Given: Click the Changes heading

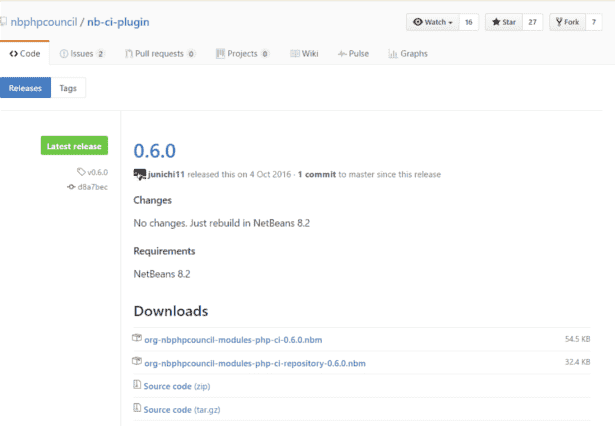Looking at the screenshot, I should coord(153,200).
